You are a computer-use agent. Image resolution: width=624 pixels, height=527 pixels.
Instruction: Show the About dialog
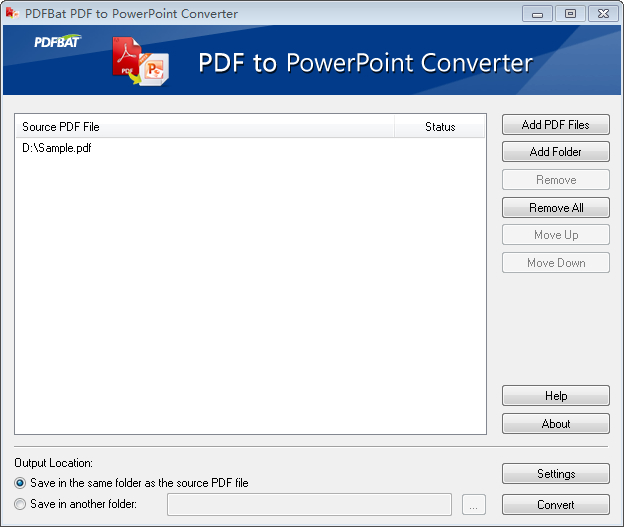[556, 424]
